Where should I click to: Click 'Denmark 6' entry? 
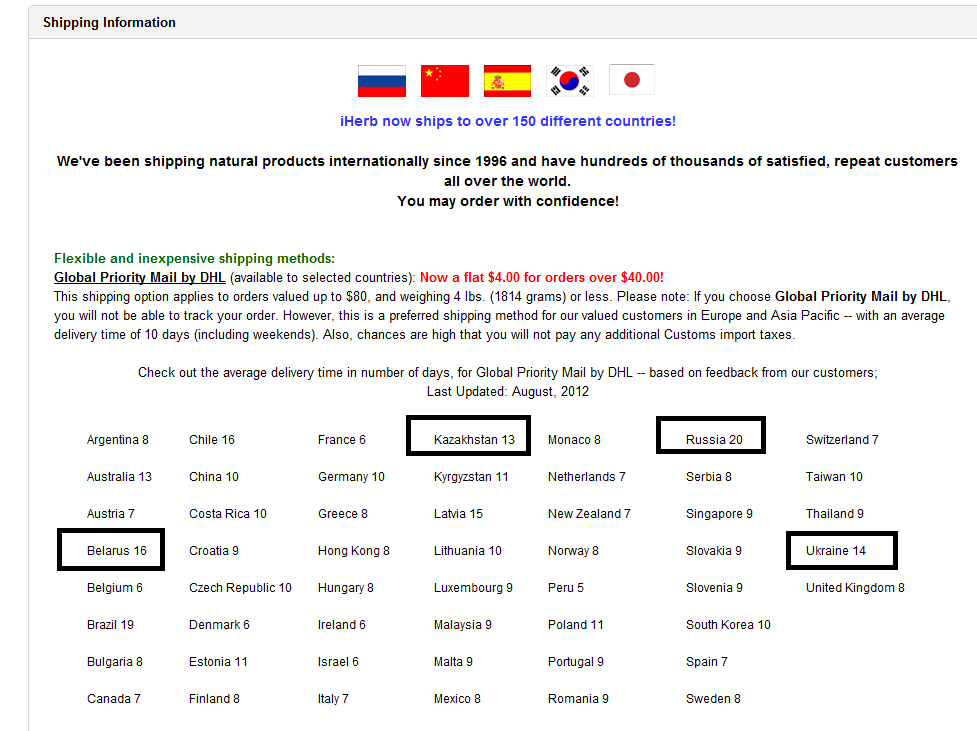(x=219, y=625)
